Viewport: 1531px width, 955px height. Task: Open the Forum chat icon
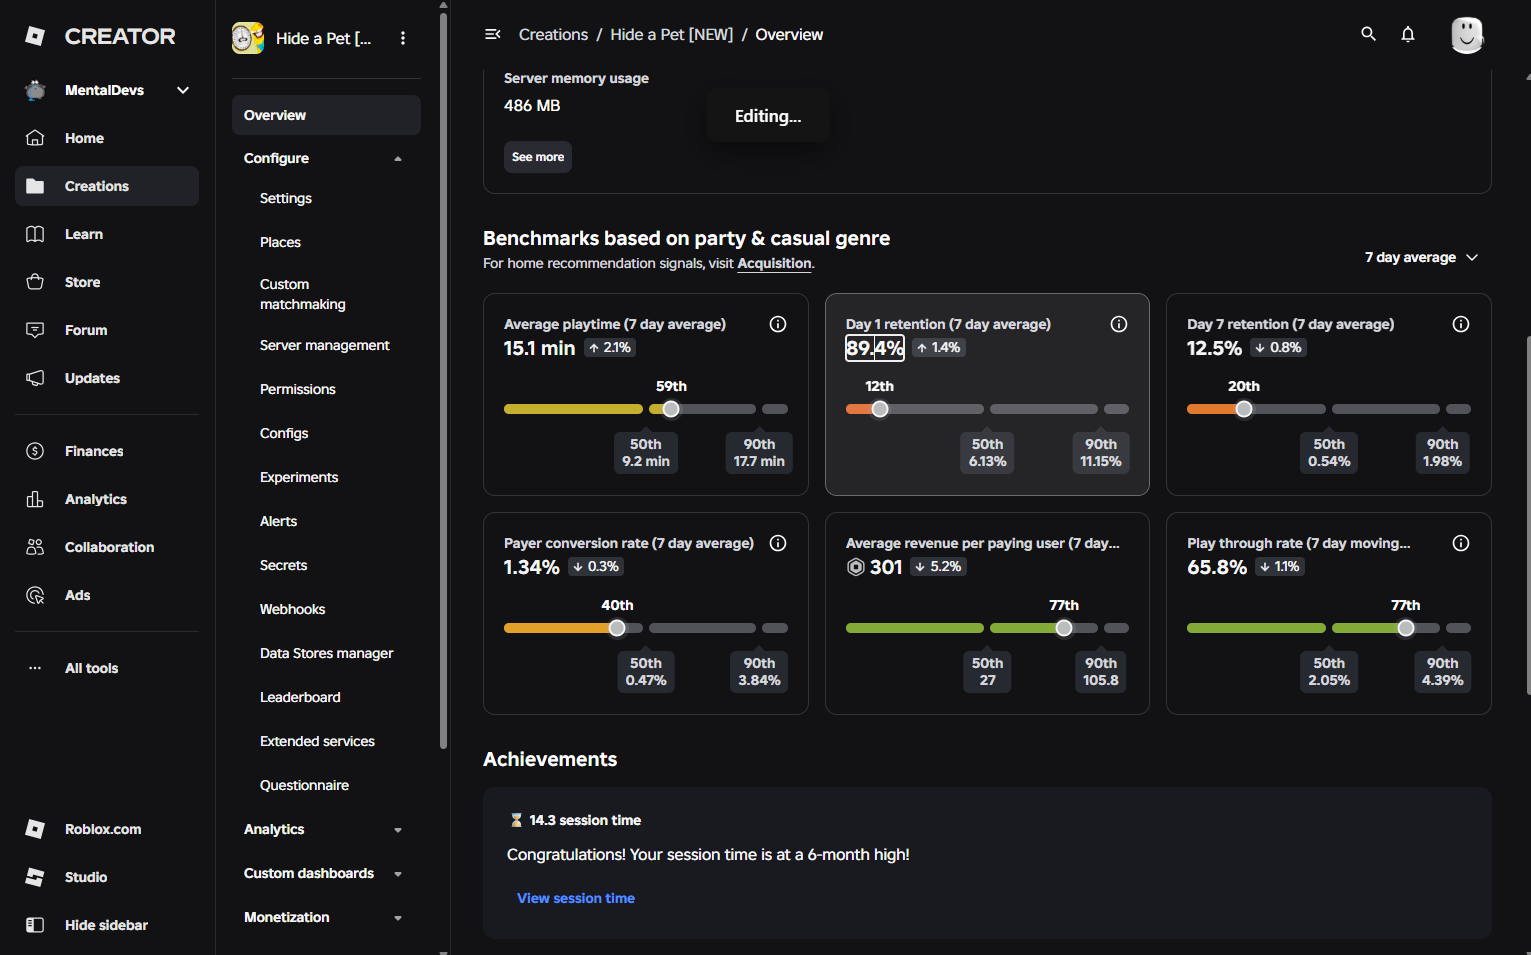tap(35, 330)
